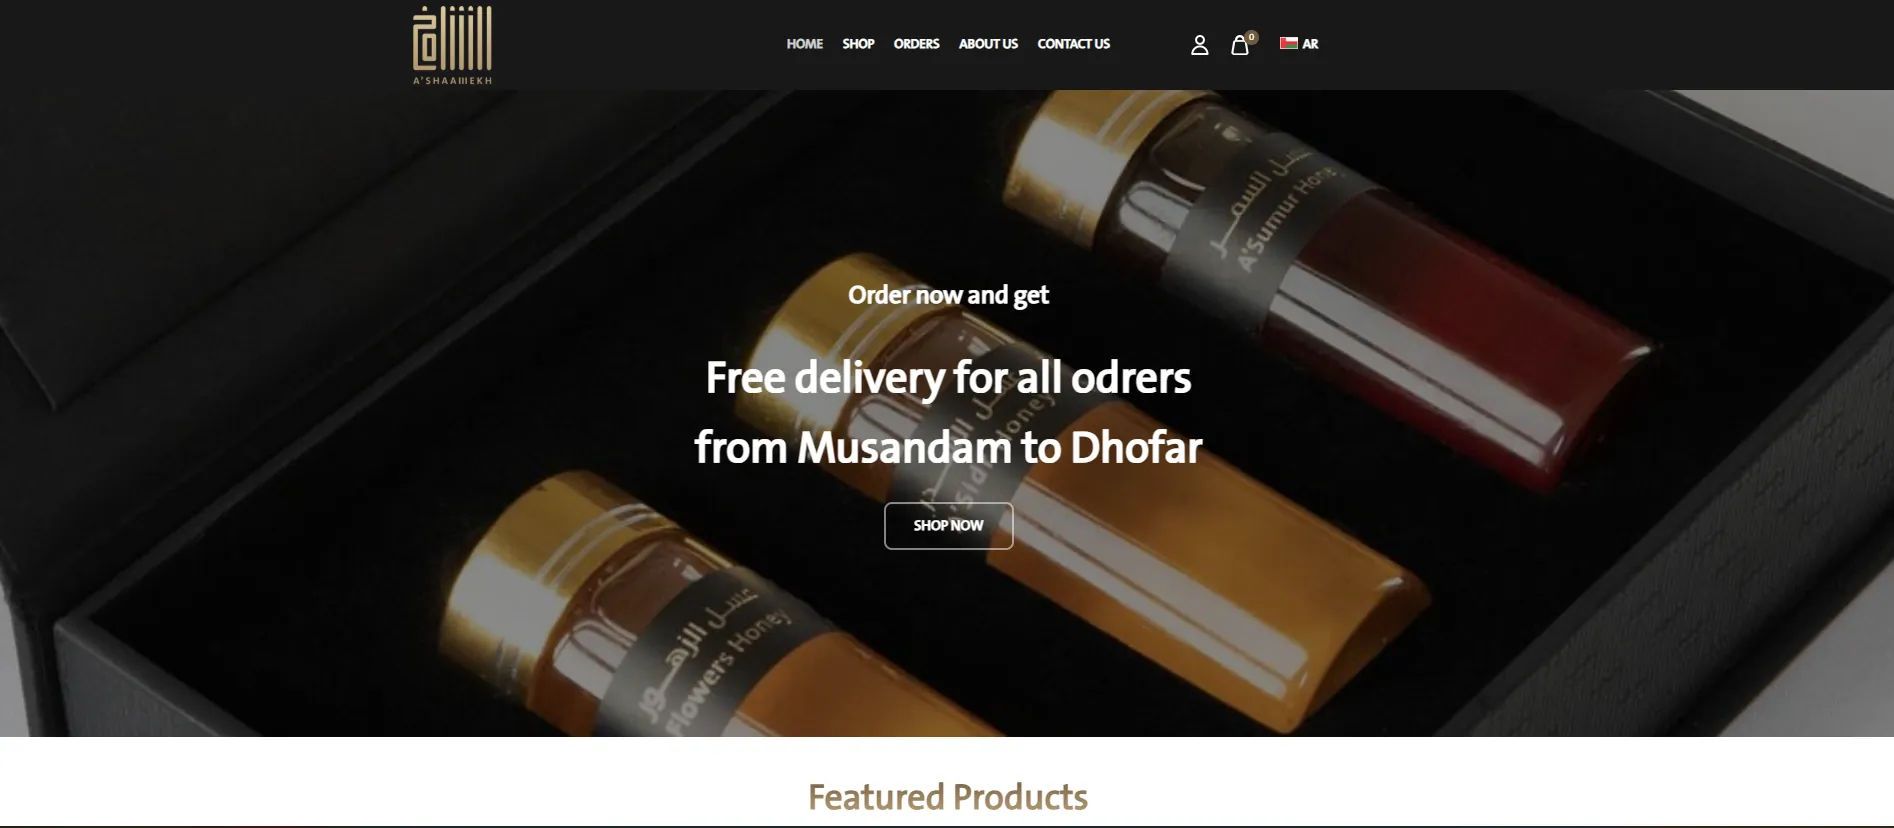
Task: Click the Featured Products heading
Action: click(948, 797)
